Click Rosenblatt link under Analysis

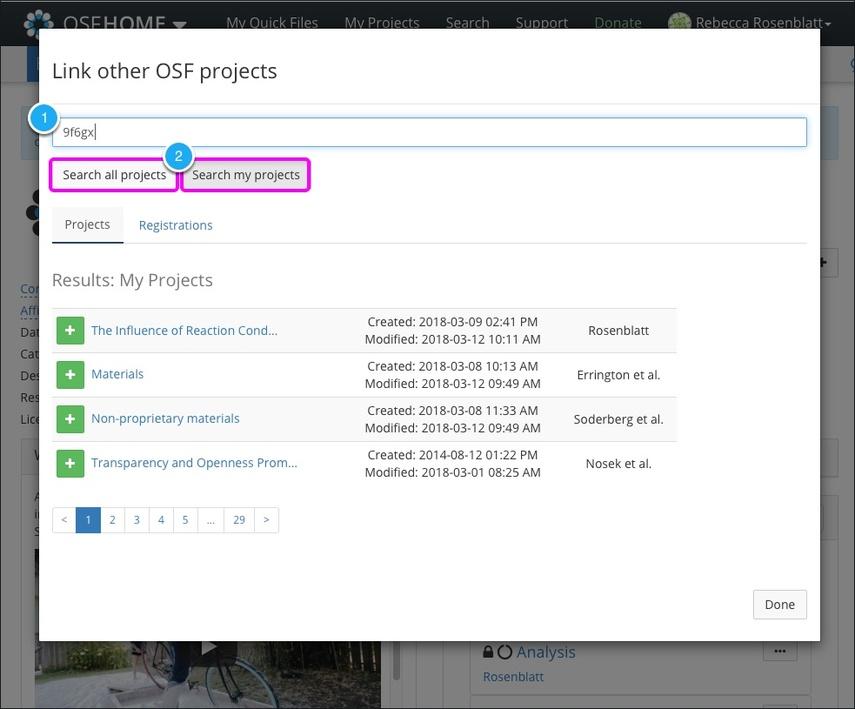click(513, 677)
